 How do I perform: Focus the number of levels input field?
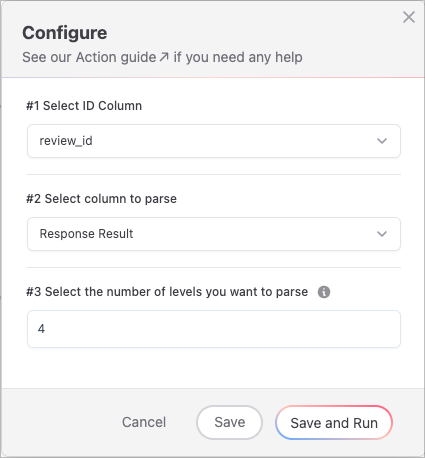pyautogui.click(x=214, y=329)
